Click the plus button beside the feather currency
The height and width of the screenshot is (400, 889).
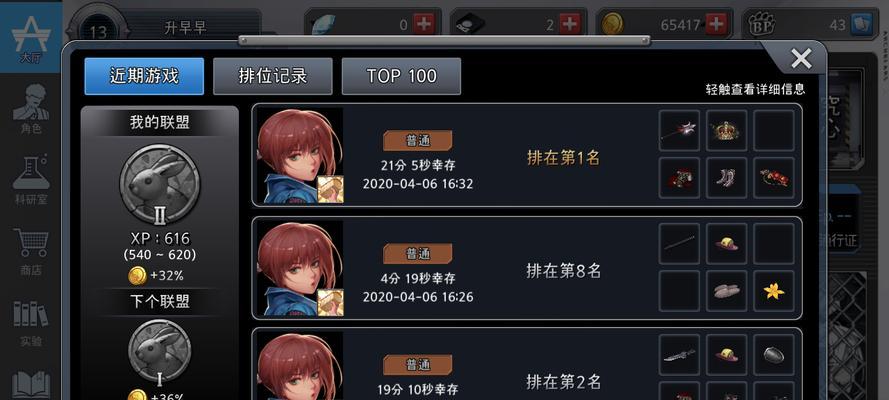[x=423, y=24]
